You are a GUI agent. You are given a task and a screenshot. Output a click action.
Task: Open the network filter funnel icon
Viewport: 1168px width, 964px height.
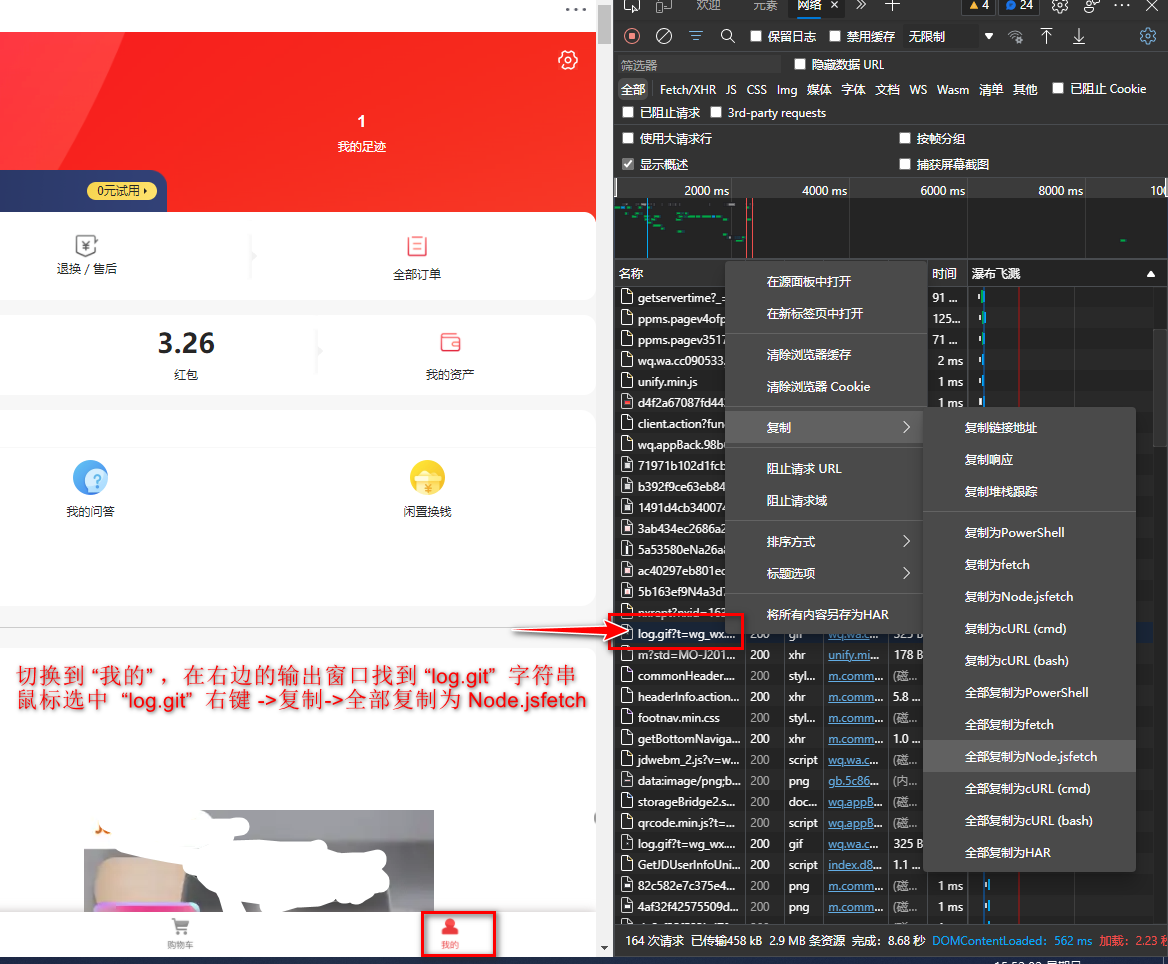click(695, 36)
